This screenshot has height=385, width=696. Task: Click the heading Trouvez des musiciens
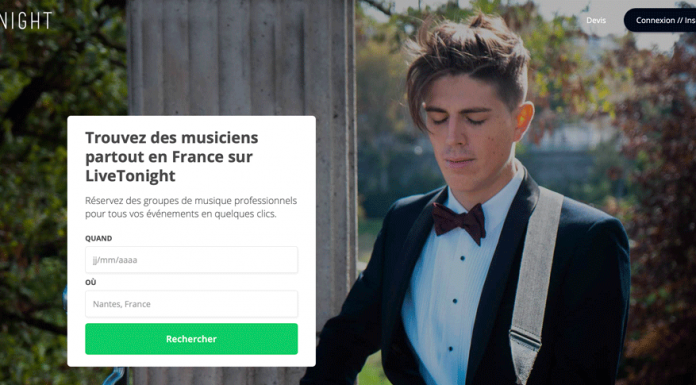click(171, 138)
